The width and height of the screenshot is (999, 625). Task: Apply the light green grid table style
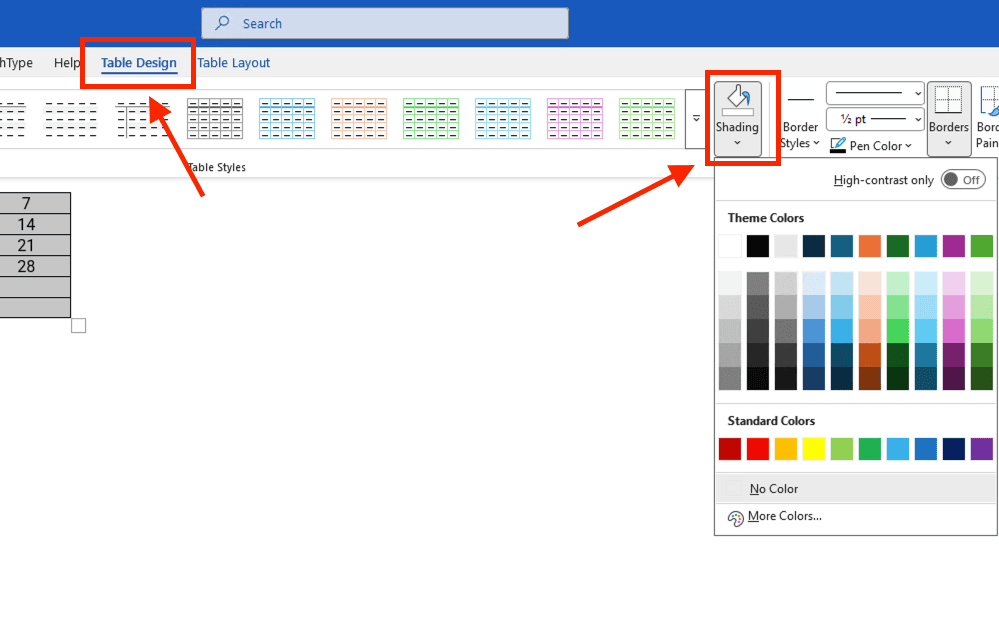pyautogui.click(x=647, y=119)
